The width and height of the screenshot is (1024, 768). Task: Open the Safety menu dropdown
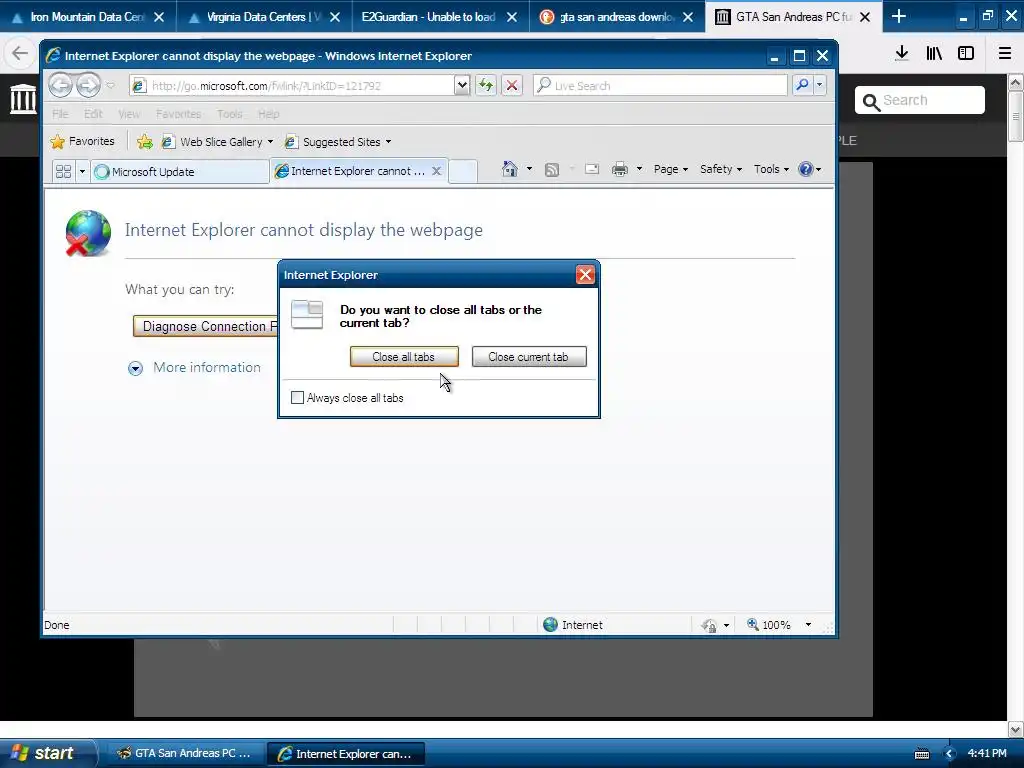coord(720,169)
